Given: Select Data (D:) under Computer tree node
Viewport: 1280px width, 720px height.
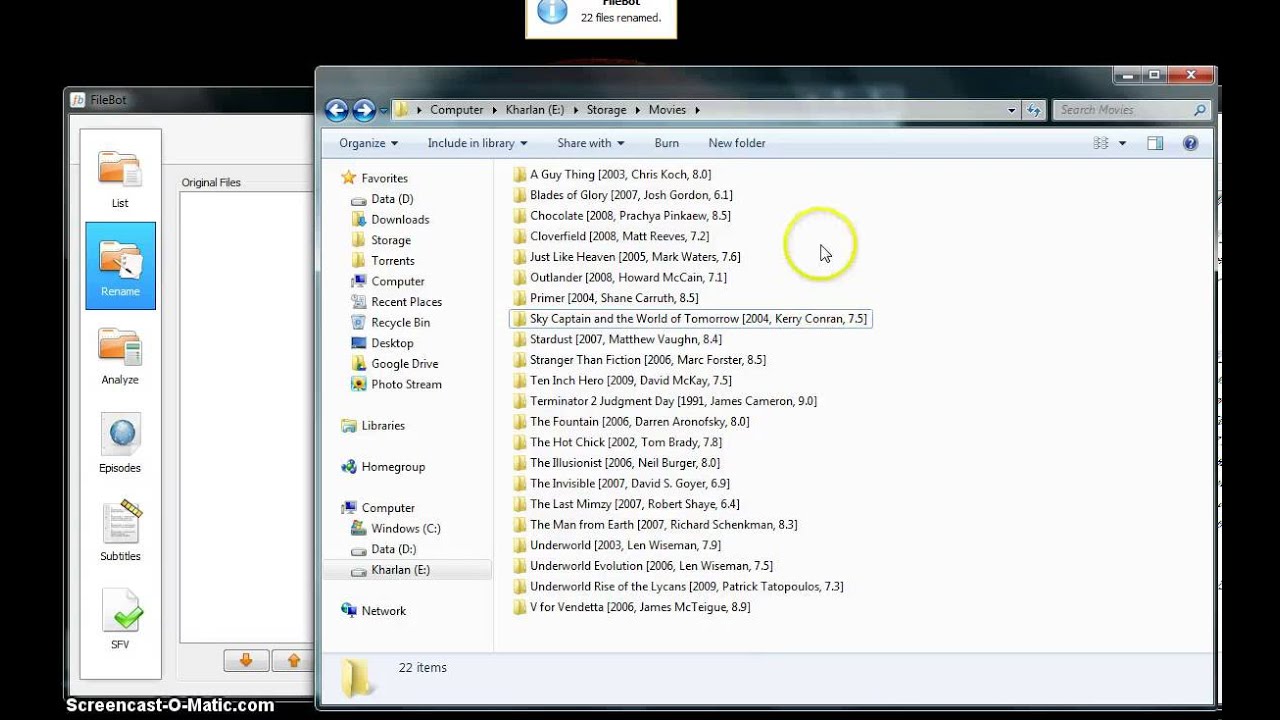Looking at the screenshot, I should 392,549.
